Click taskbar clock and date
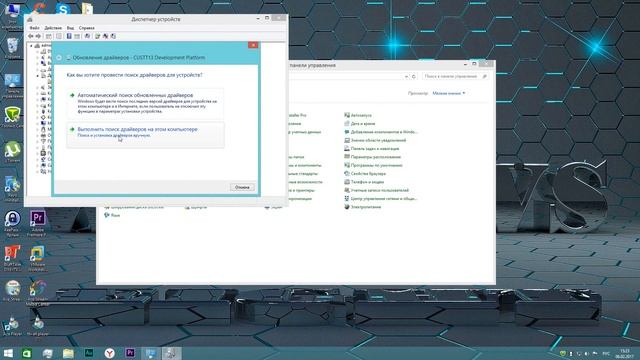This screenshot has width=640, height=360. point(624,353)
